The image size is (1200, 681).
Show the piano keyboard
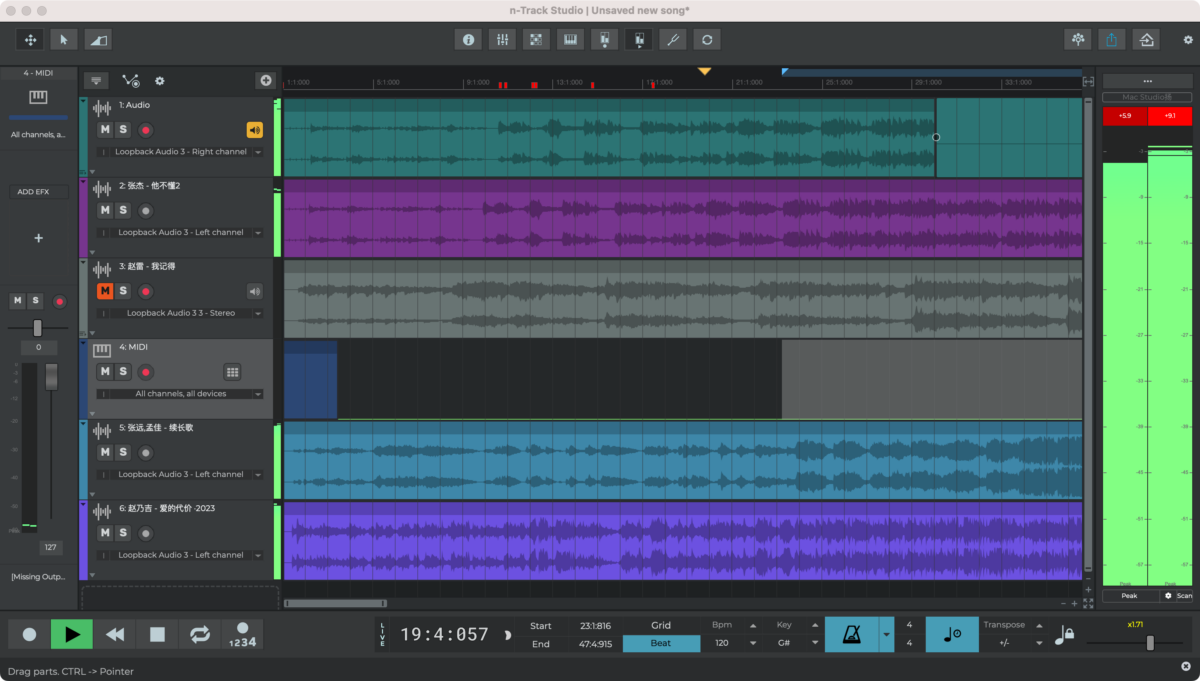click(570, 40)
